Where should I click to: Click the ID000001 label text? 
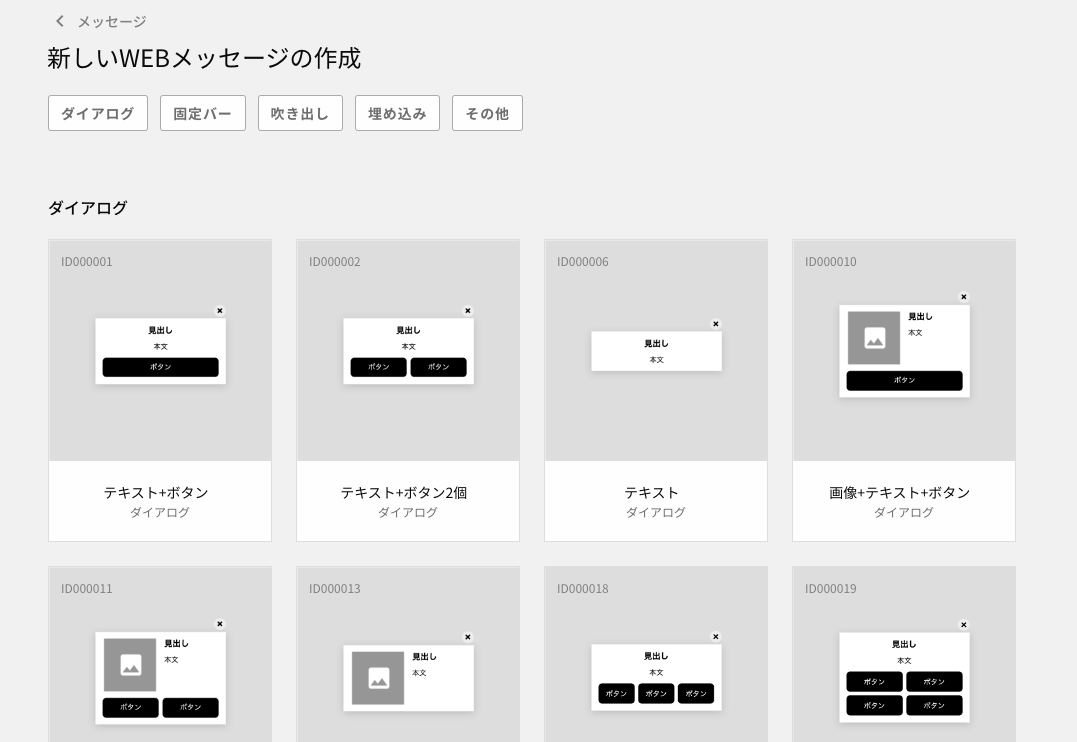87,262
